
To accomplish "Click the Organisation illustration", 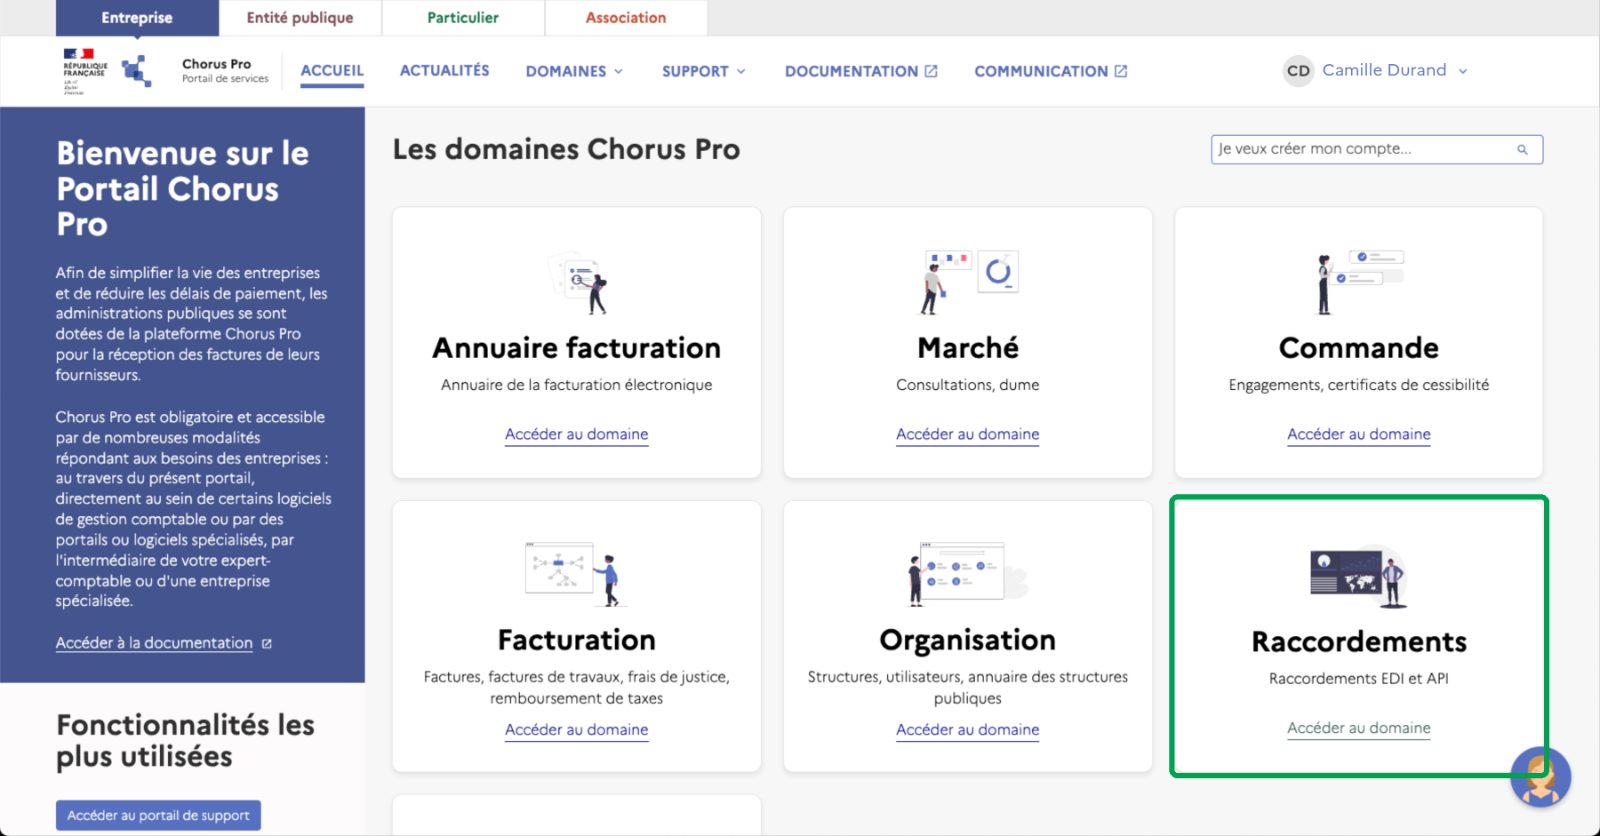I will pos(967,574).
